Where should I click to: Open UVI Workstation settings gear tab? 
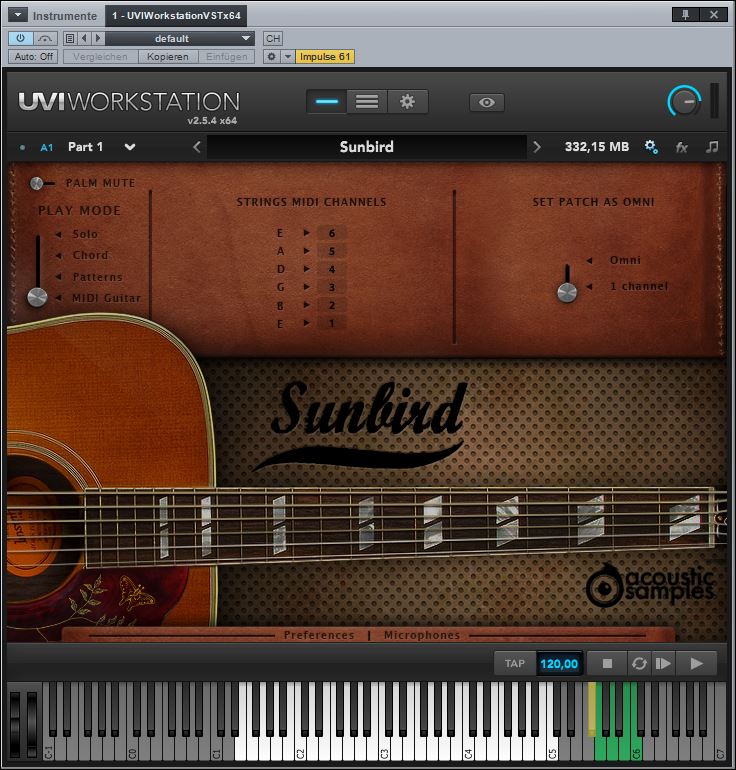point(407,102)
